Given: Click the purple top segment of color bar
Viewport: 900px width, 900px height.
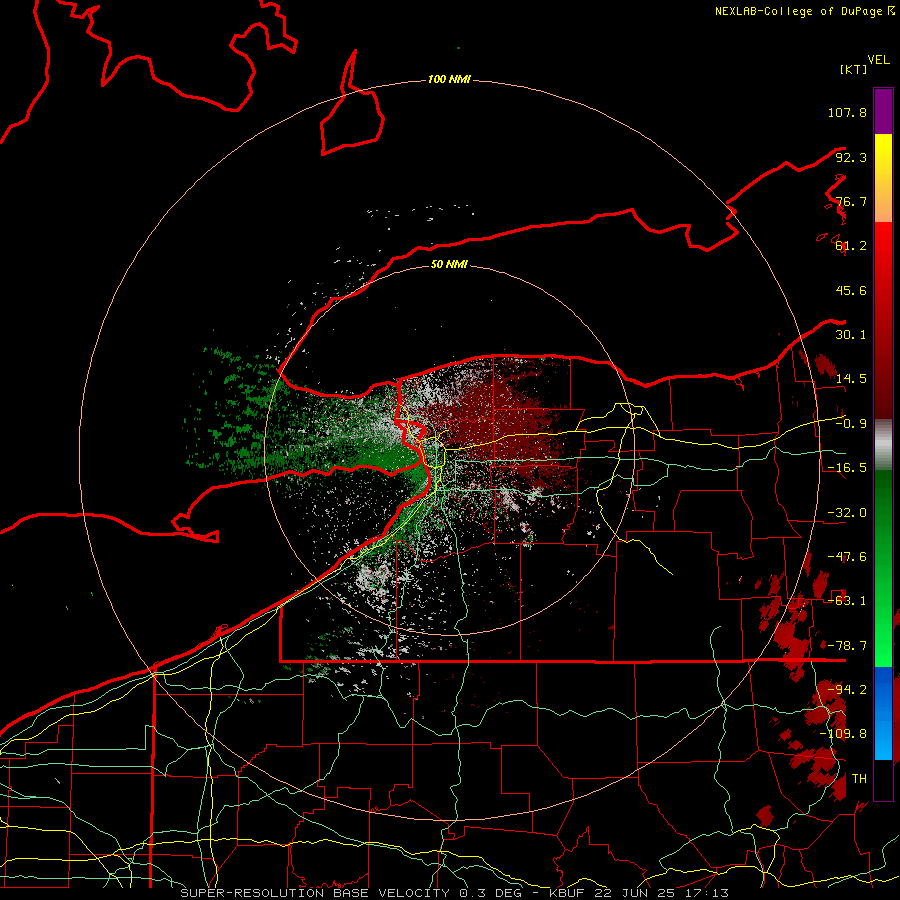Looking at the screenshot, I should click(x=883, y=111).
